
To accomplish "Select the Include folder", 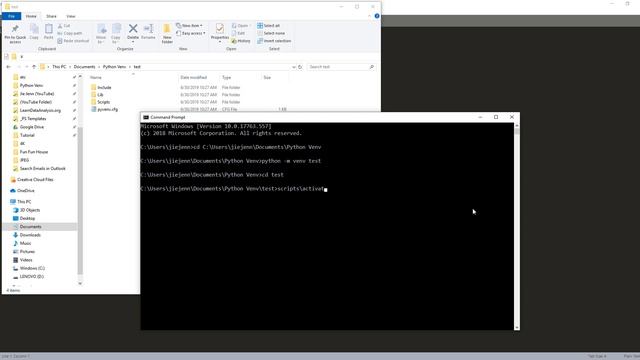I will [104, 87].
